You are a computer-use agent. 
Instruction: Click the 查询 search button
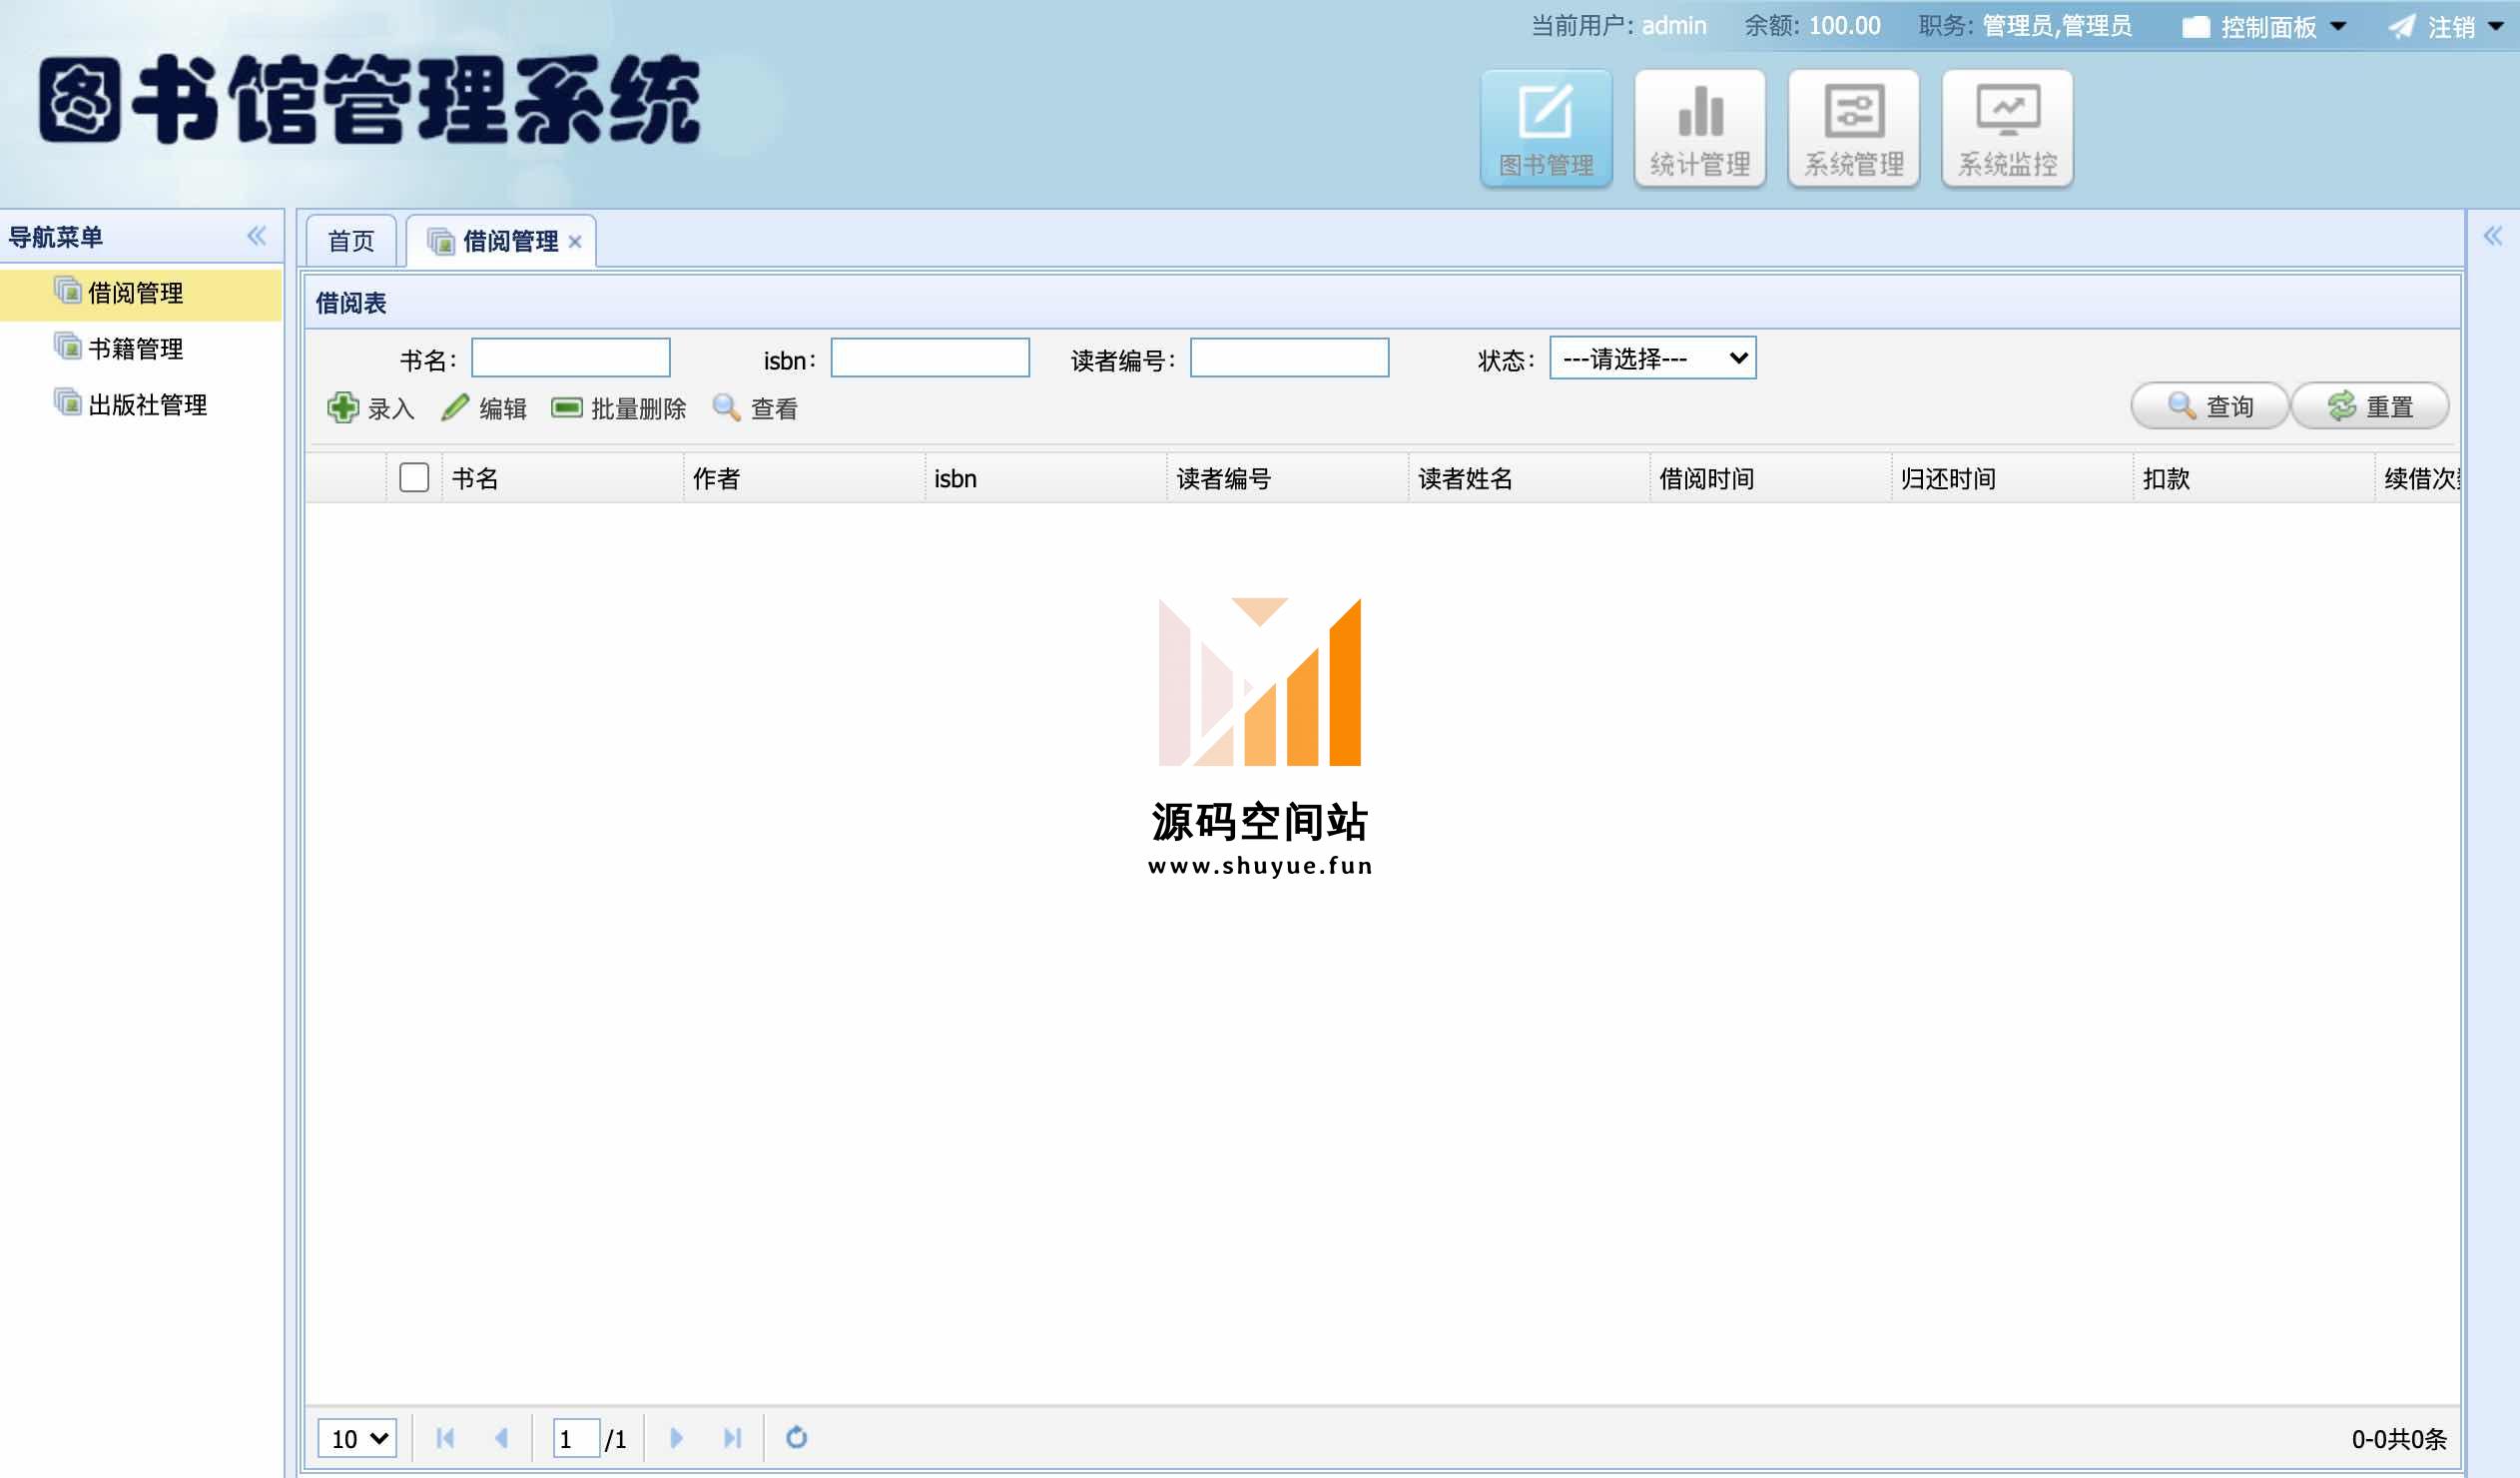(x=2209, y=407)
